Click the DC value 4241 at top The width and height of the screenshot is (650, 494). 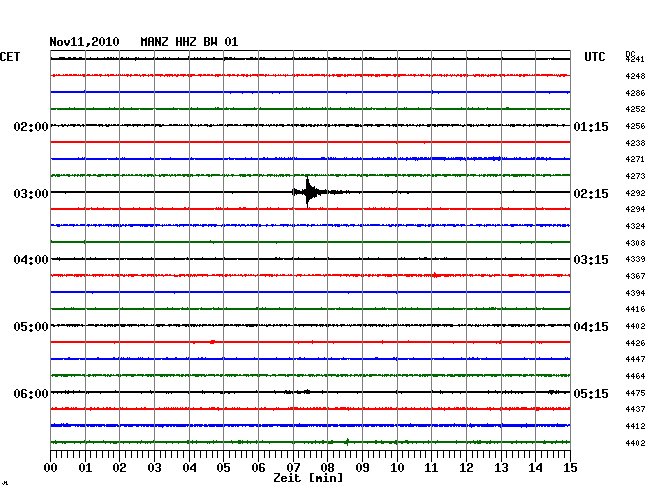[634, 60]
